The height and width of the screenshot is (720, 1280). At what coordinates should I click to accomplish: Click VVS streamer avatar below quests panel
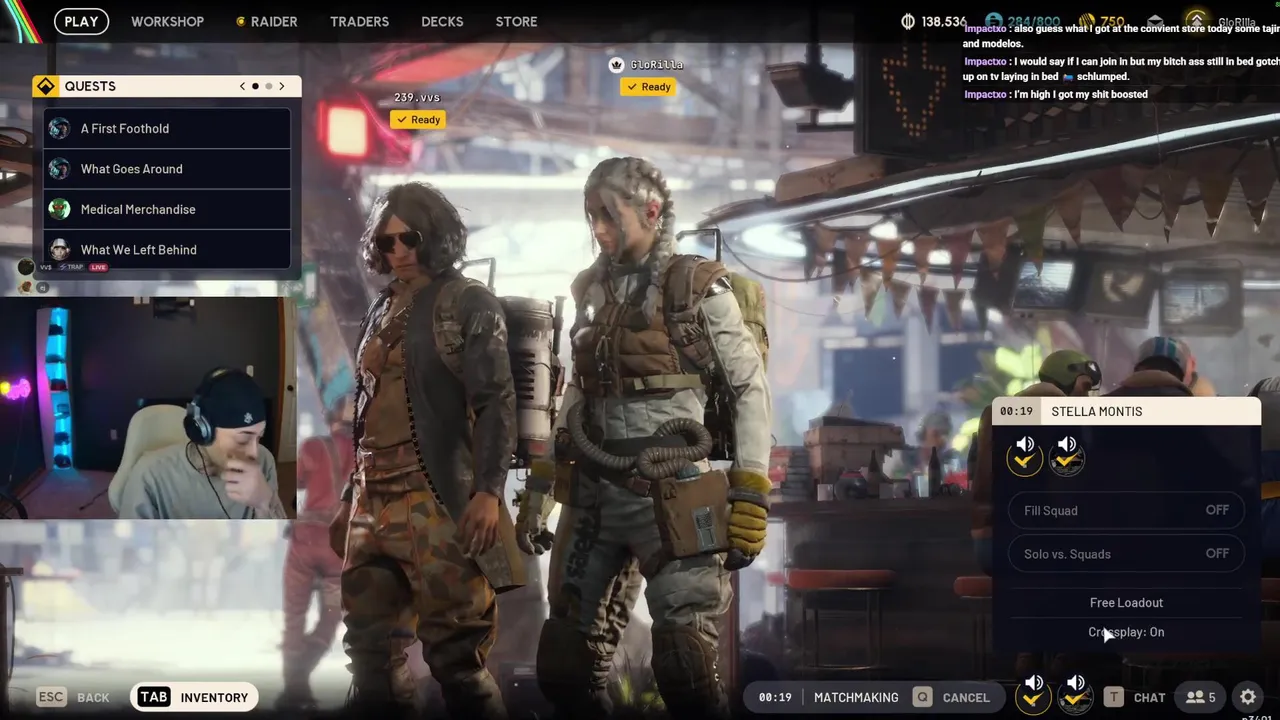(x=26, y=267)
